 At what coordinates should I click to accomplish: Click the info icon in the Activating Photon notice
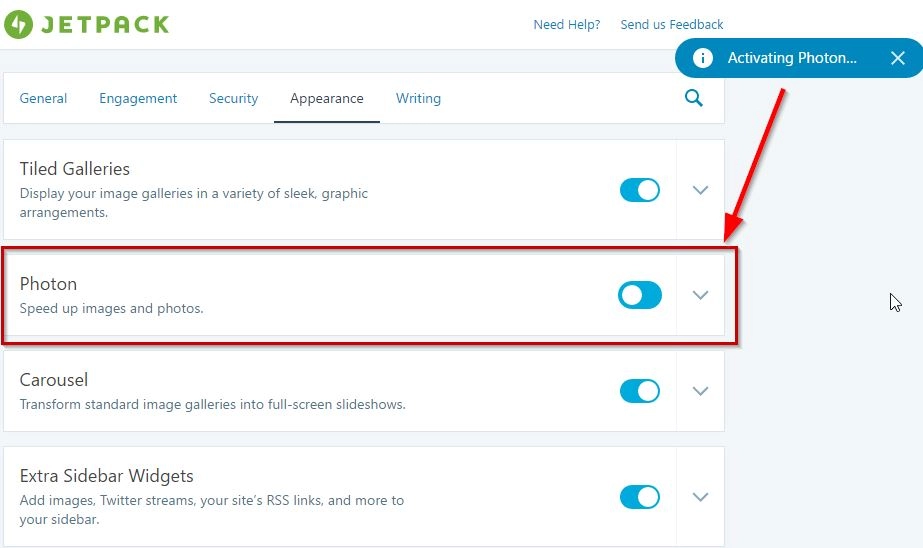tap(702, 58)
